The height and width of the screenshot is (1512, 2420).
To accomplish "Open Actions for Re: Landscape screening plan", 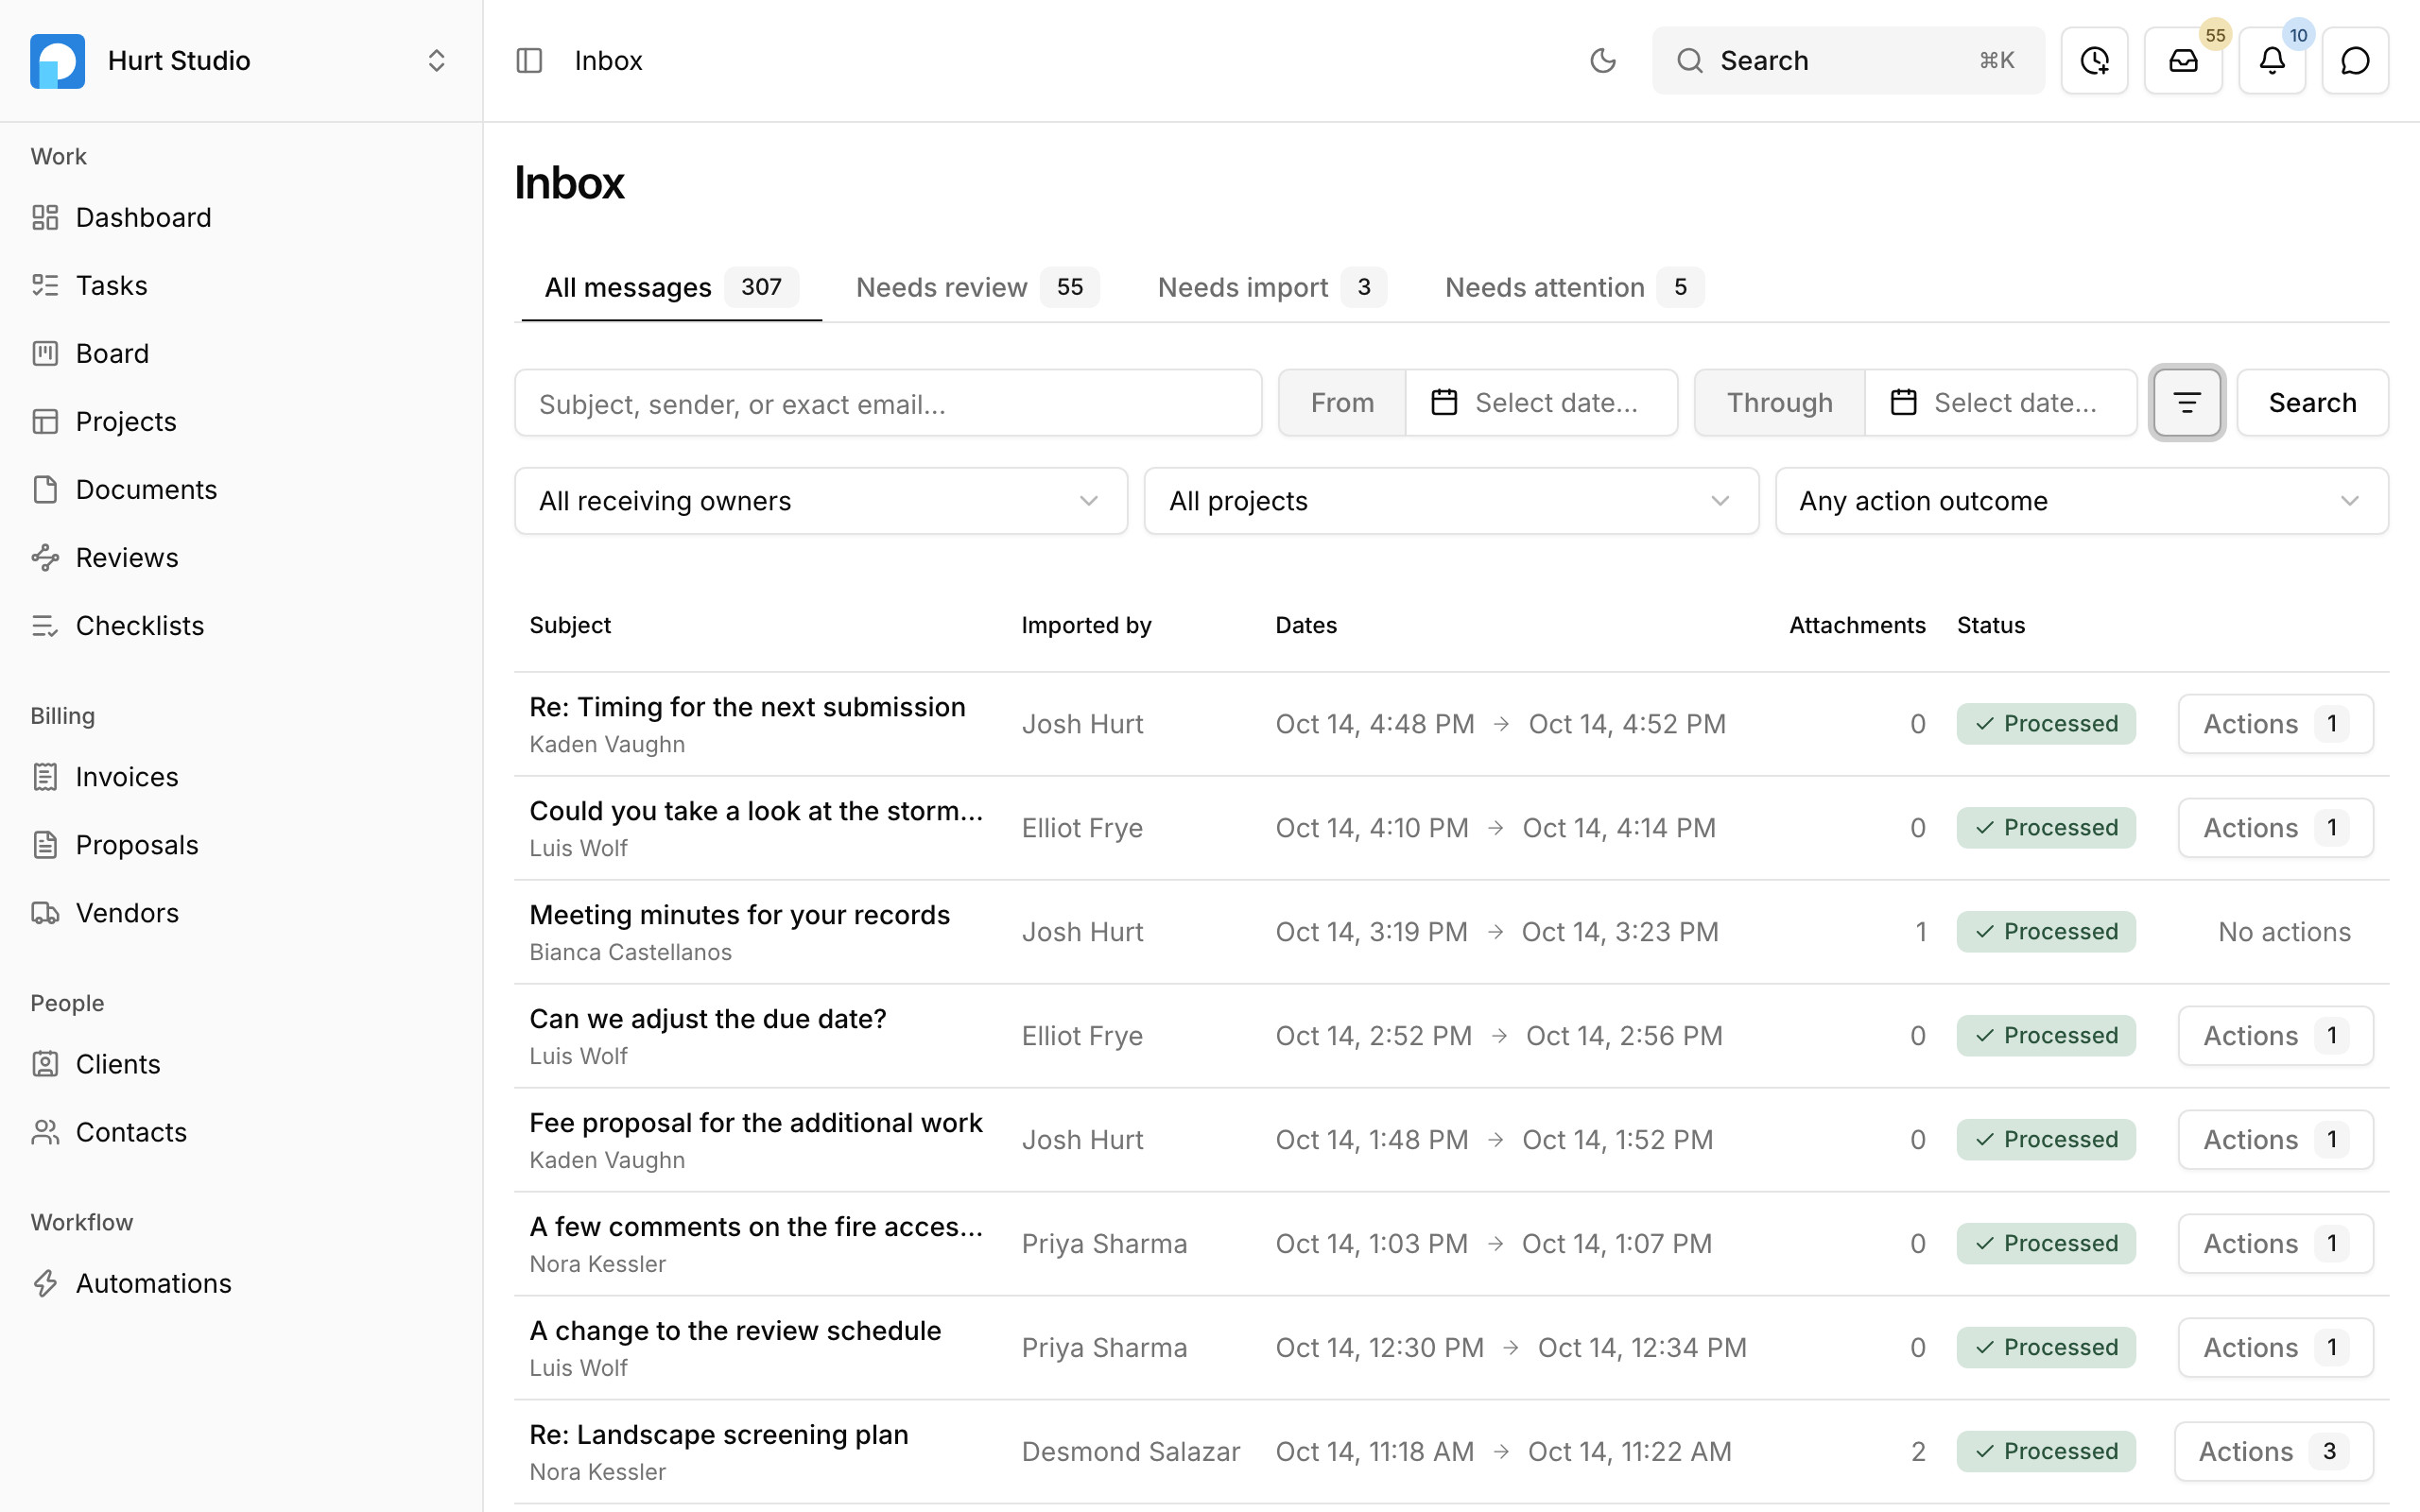I will [x=2274, y=1452].
